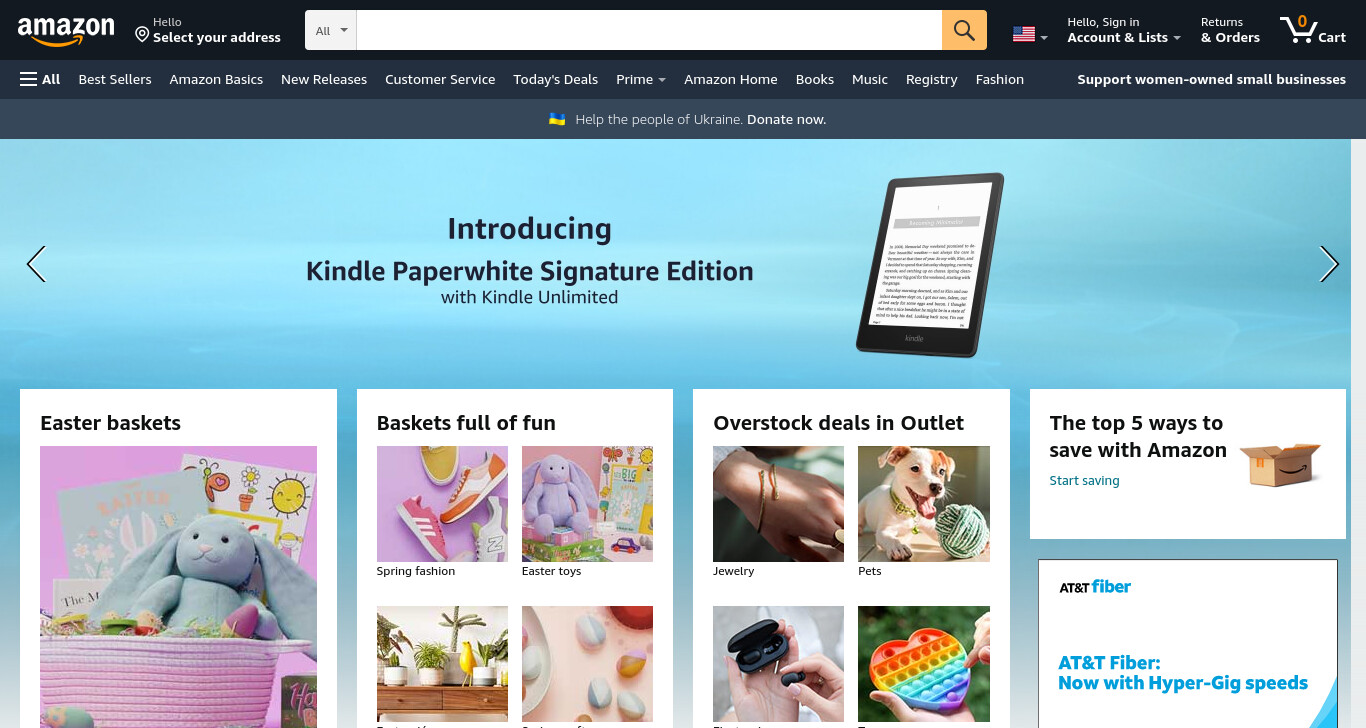Go to previous carousel banner arrow
1366x728 pixels.
tap(36, 264)
